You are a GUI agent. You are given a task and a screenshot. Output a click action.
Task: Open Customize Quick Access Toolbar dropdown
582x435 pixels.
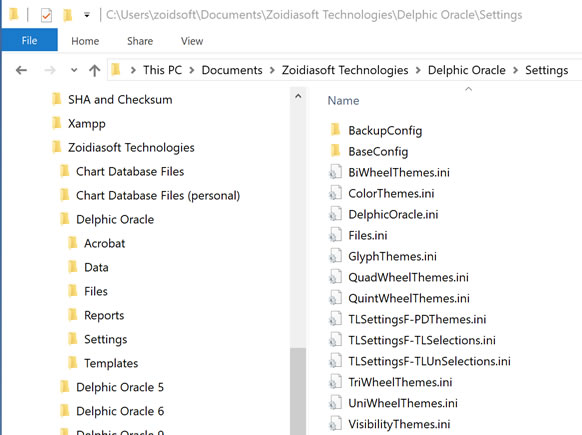pos(87,15)
